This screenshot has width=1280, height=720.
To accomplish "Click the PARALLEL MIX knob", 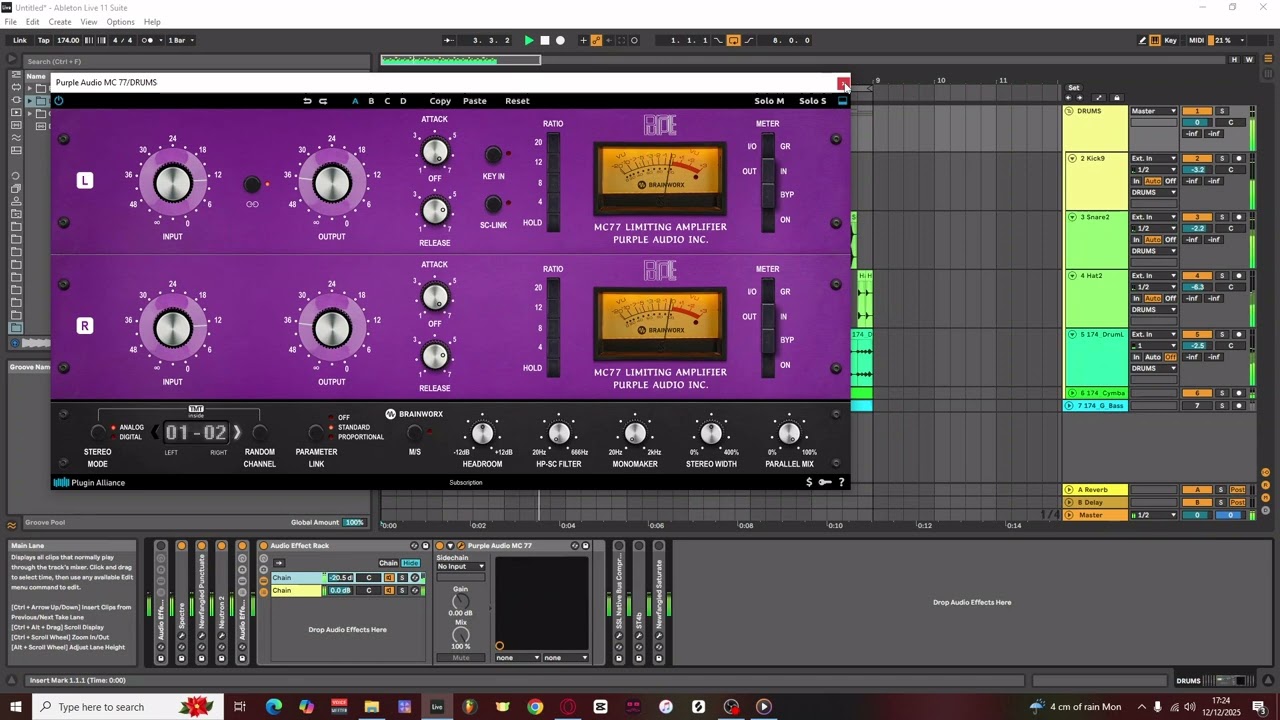I will point(789,433).
